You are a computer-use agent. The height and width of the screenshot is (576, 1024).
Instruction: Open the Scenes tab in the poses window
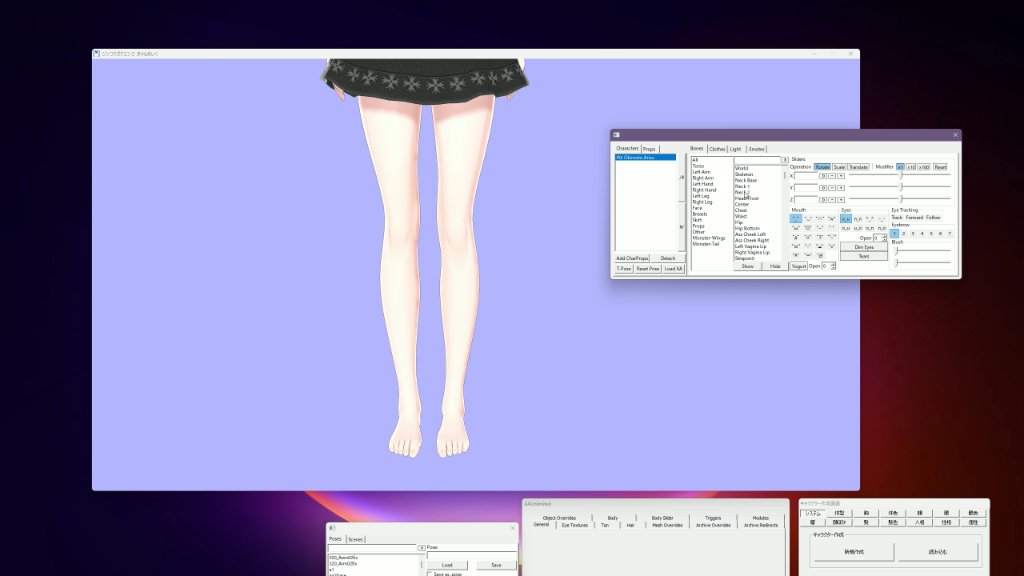pos(355,539)
